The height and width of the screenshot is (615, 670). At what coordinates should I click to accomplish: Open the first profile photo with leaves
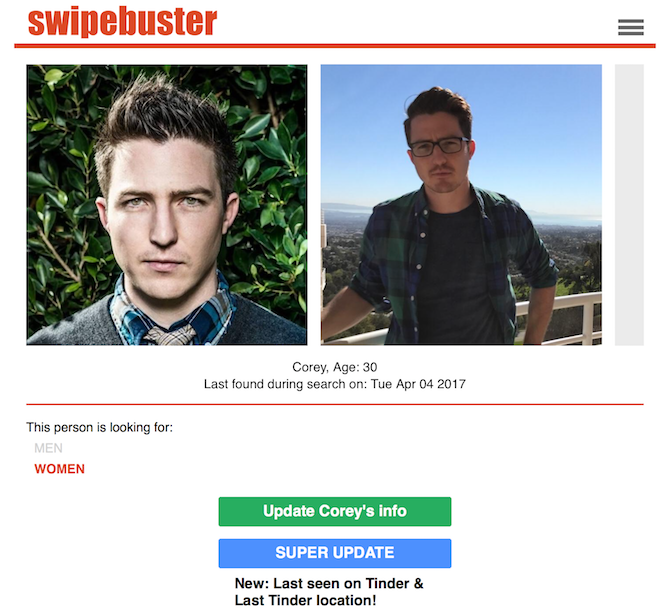167,205
